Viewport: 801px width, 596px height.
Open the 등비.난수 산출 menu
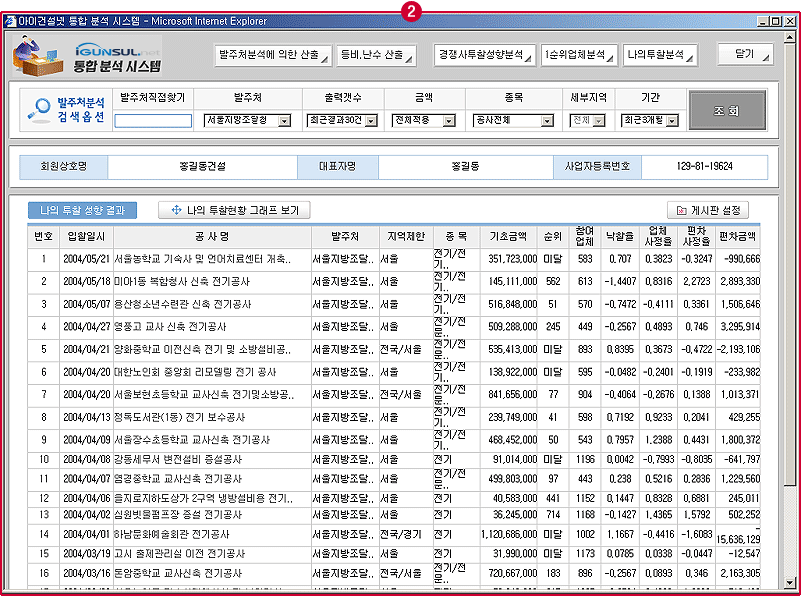tap(376, 55)
